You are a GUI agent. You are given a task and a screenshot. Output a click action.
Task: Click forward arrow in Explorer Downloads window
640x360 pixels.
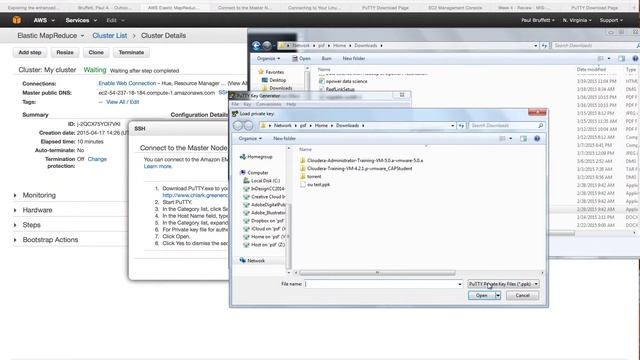(x=267, y=46)
